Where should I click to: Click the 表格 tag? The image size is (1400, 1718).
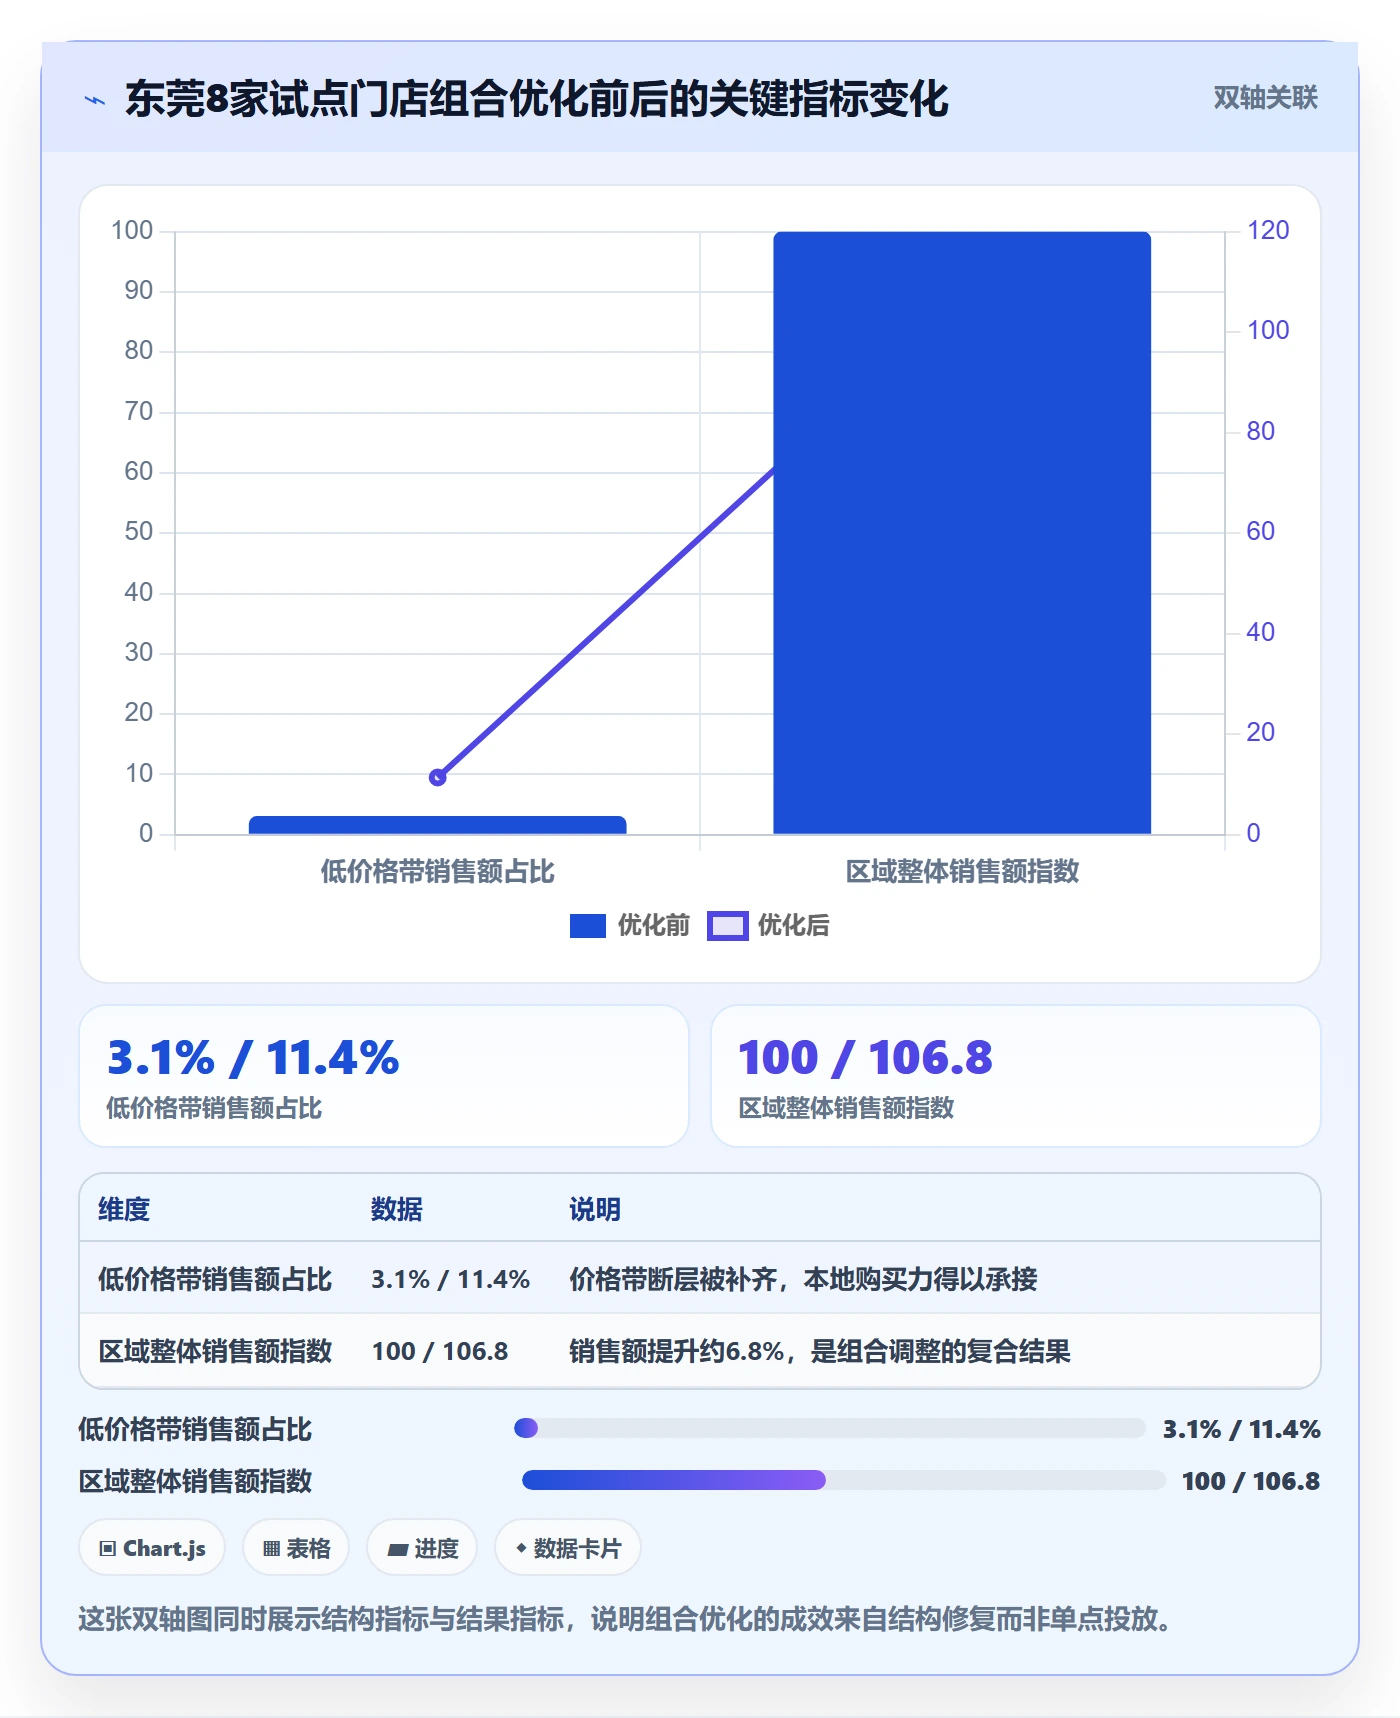296,1548
